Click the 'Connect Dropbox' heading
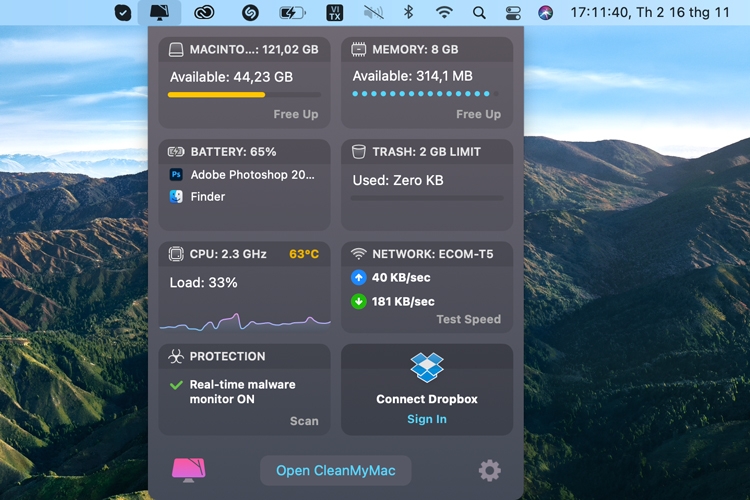The width and height of the screenshot is (750, 500). click(x=427, y=399)
